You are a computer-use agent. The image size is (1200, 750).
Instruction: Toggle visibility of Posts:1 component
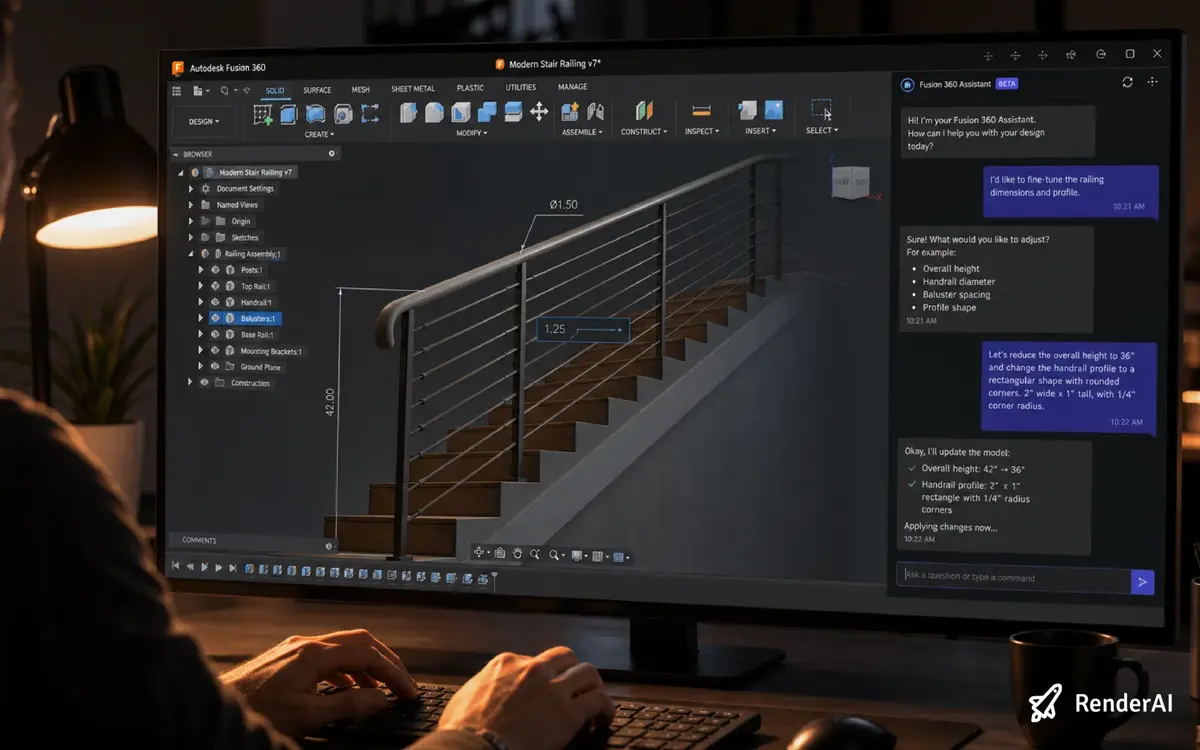pyautogui.click(x=214, y=270)
